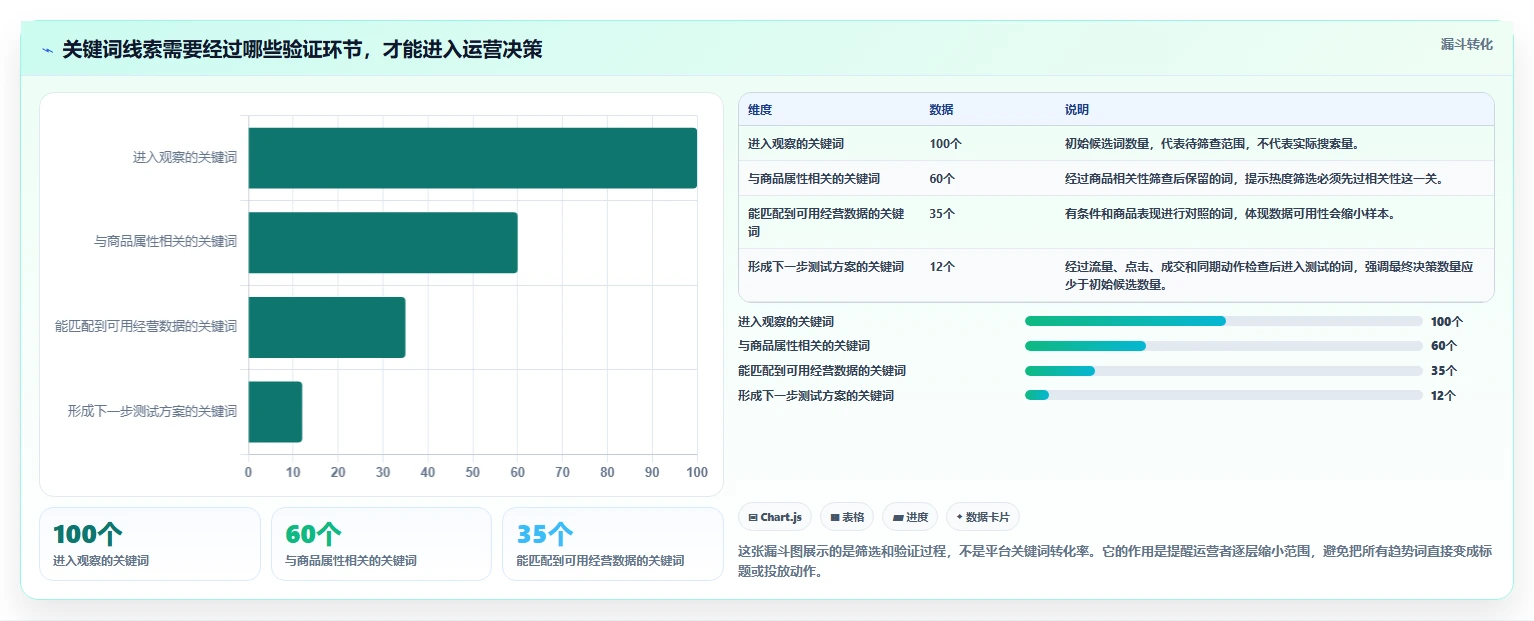
Task: Click the 进入观察的关键词 chart bar
Action: (473, 158)
